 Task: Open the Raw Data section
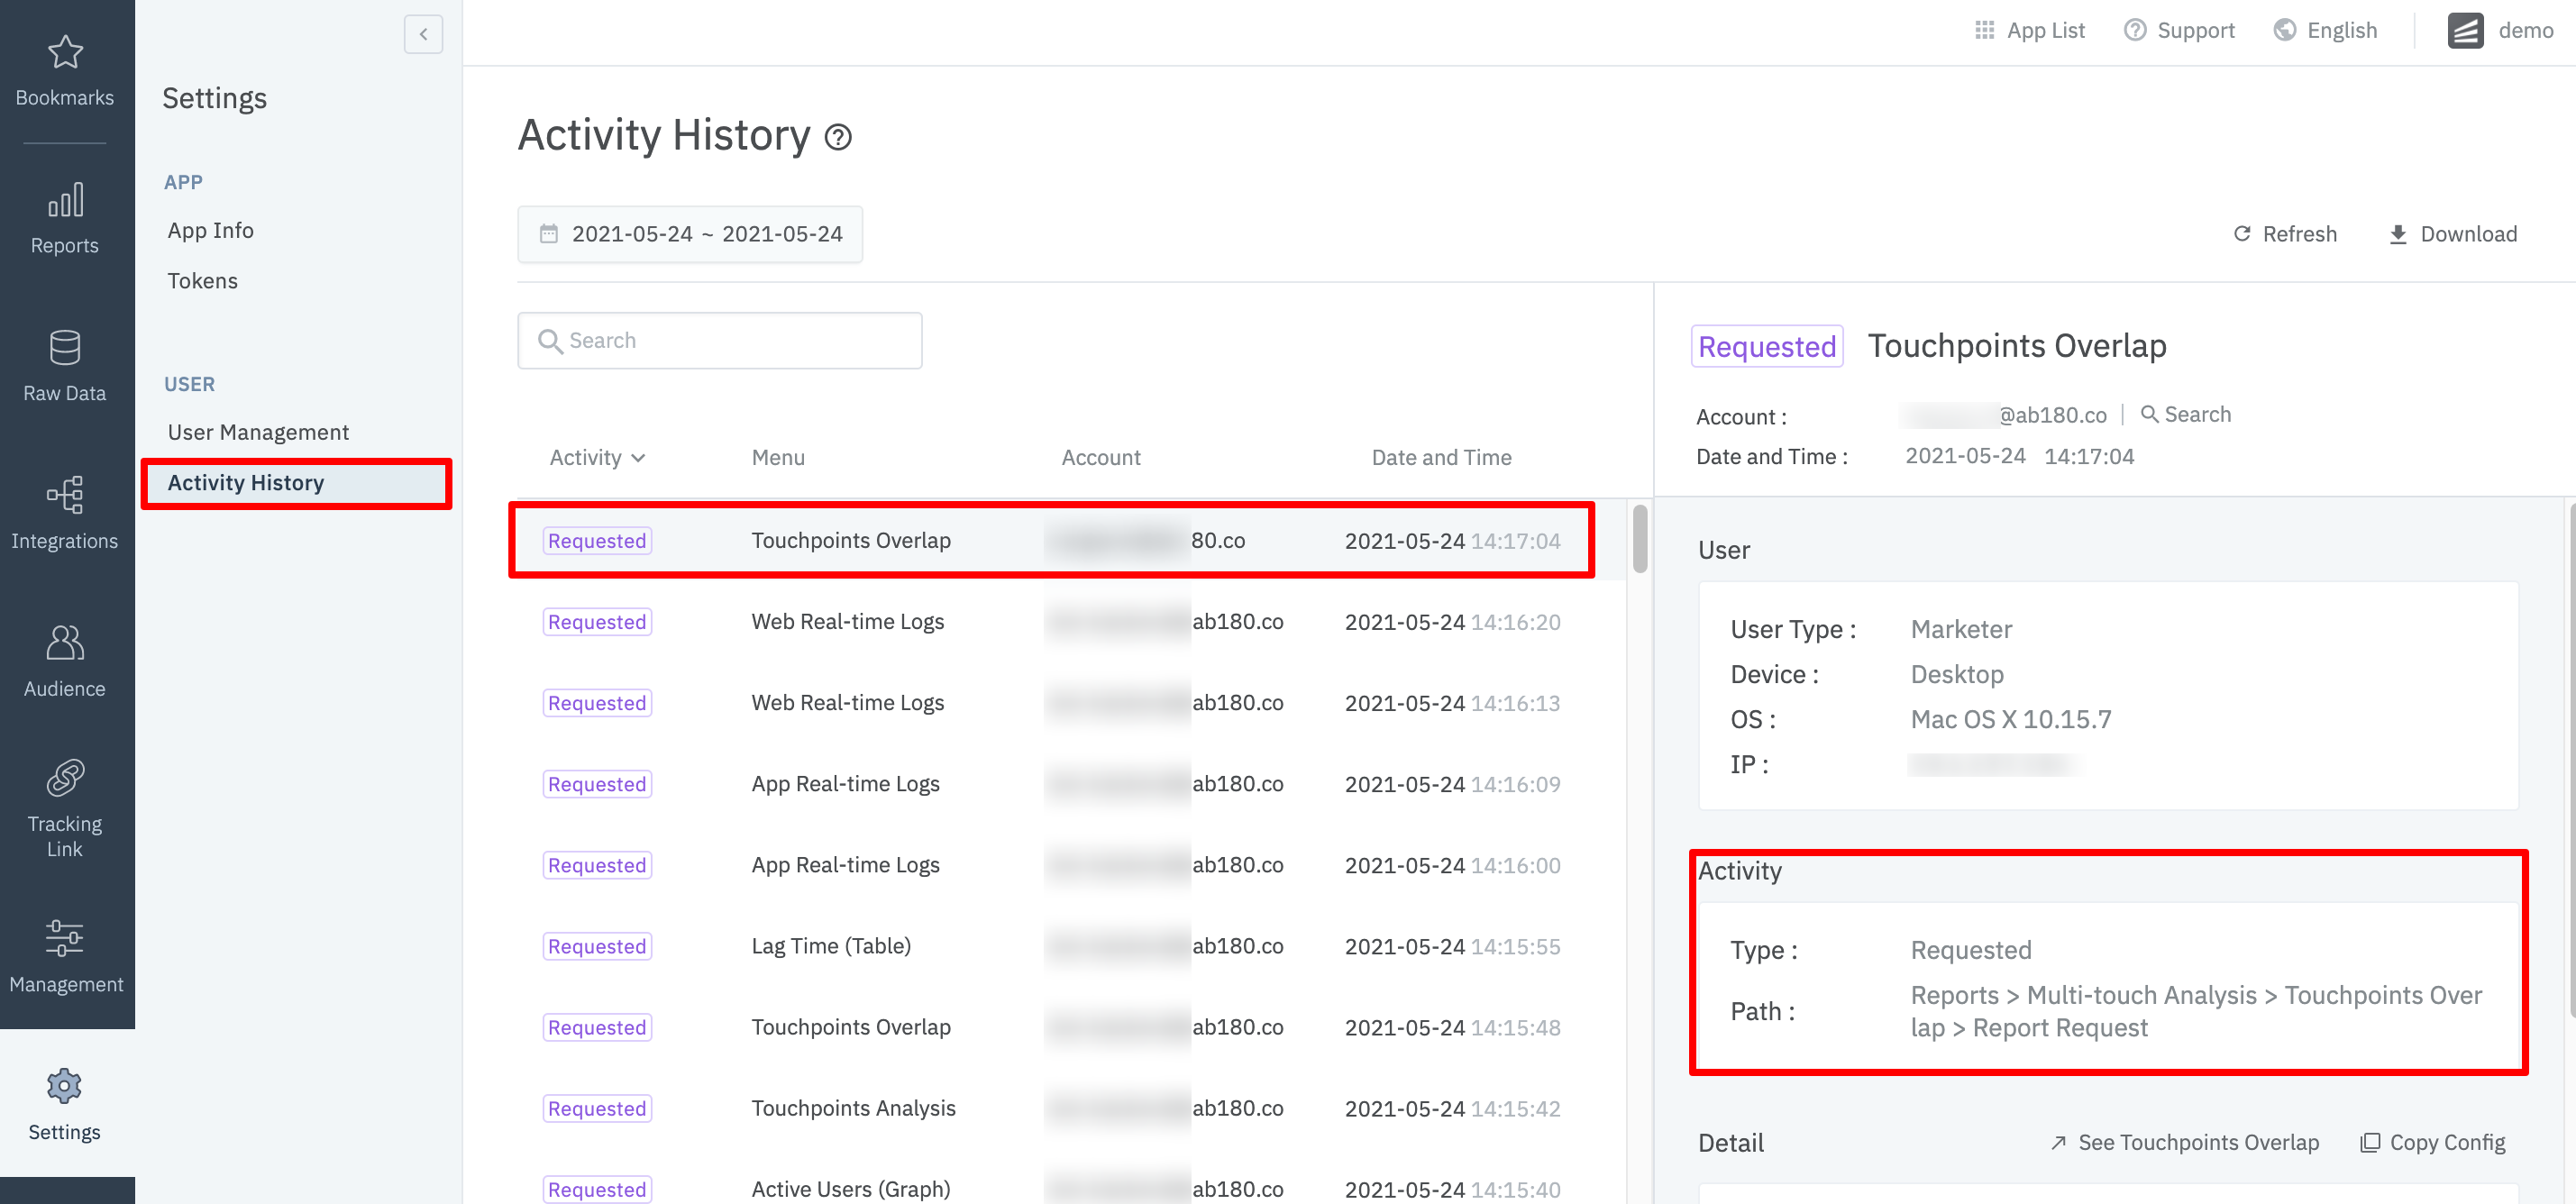click(65, 366)
